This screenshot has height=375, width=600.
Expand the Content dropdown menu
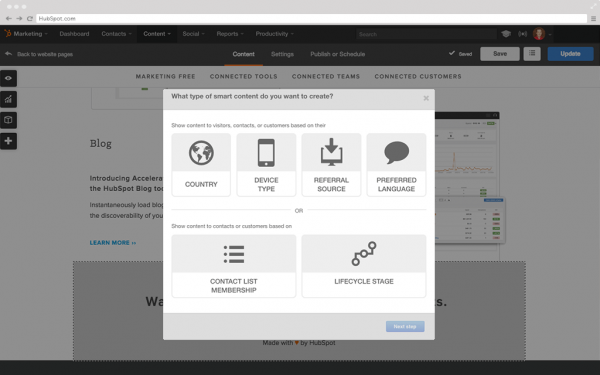[x=157, y=34]
